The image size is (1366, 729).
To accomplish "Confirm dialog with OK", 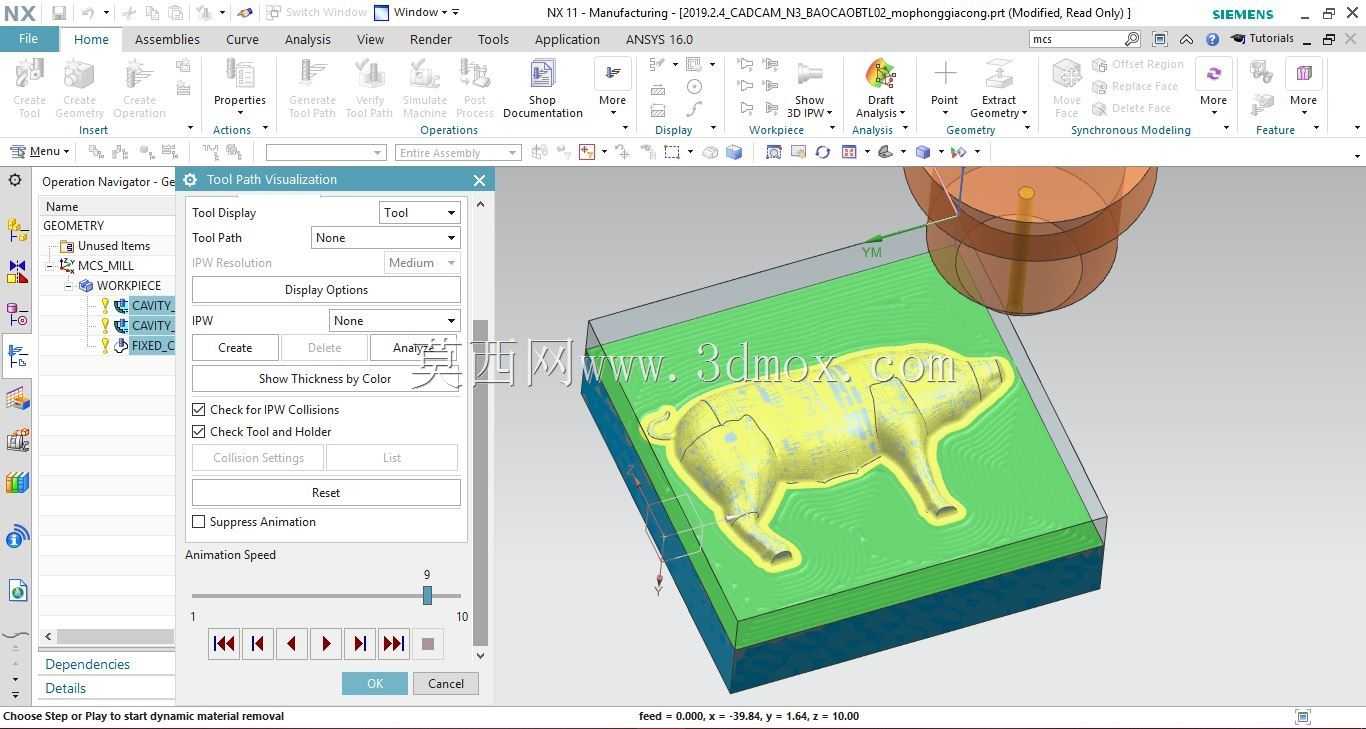I will pyautogui.click(x=375, y=684).
